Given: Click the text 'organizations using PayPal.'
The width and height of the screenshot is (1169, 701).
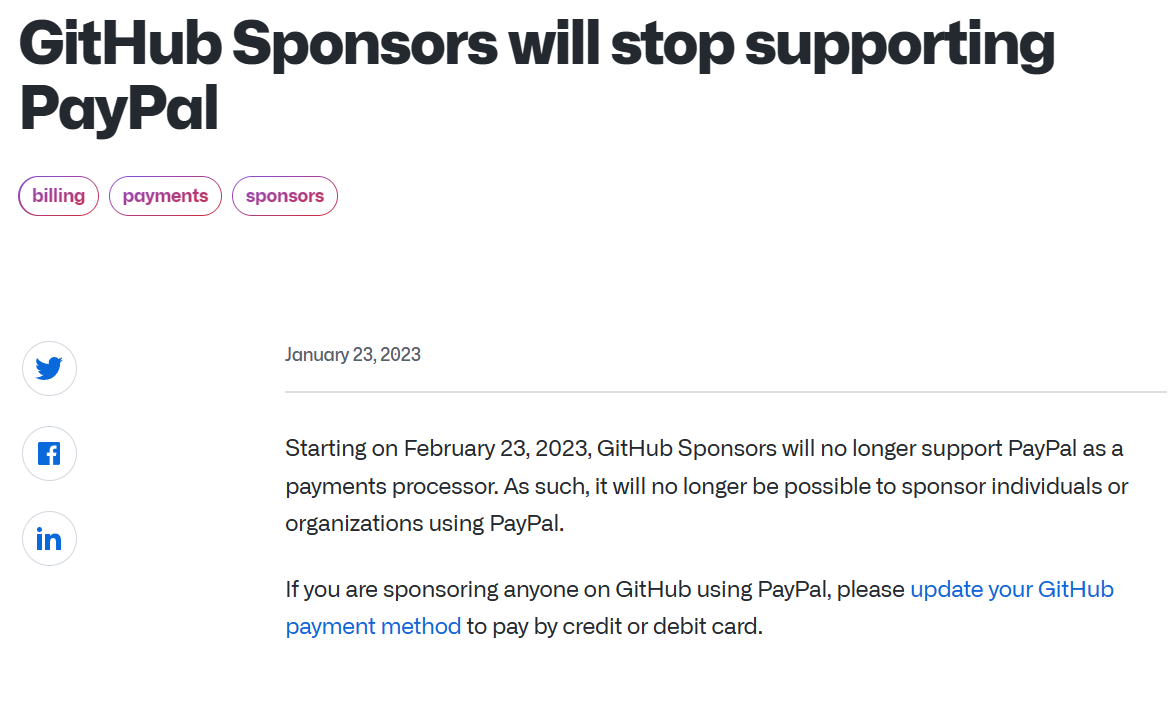Looking at the screenshot, I should (x=424, y=523).
